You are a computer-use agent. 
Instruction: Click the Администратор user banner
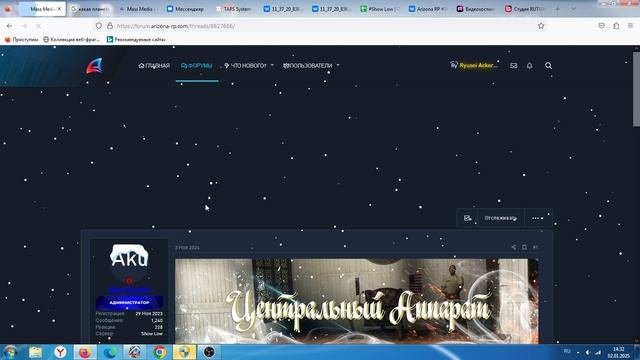coord(129,303)
